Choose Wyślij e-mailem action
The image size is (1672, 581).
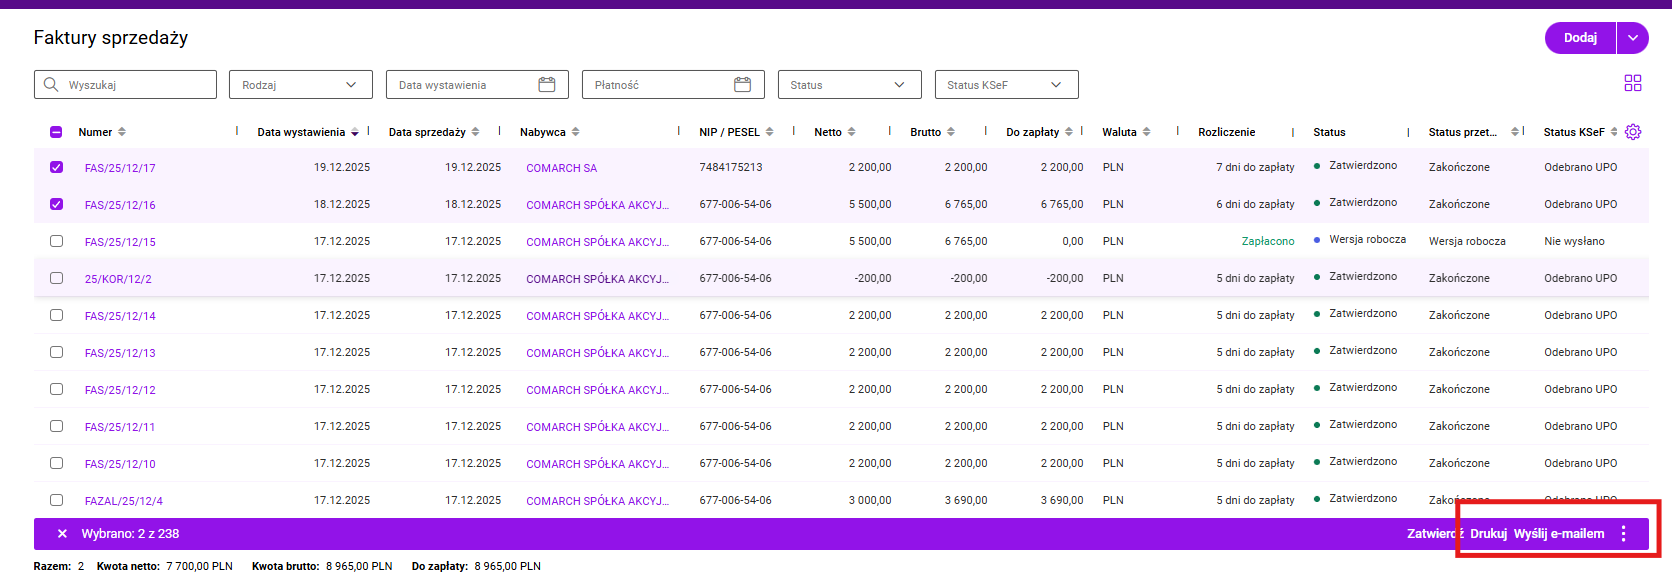(x=1558, y=534)
